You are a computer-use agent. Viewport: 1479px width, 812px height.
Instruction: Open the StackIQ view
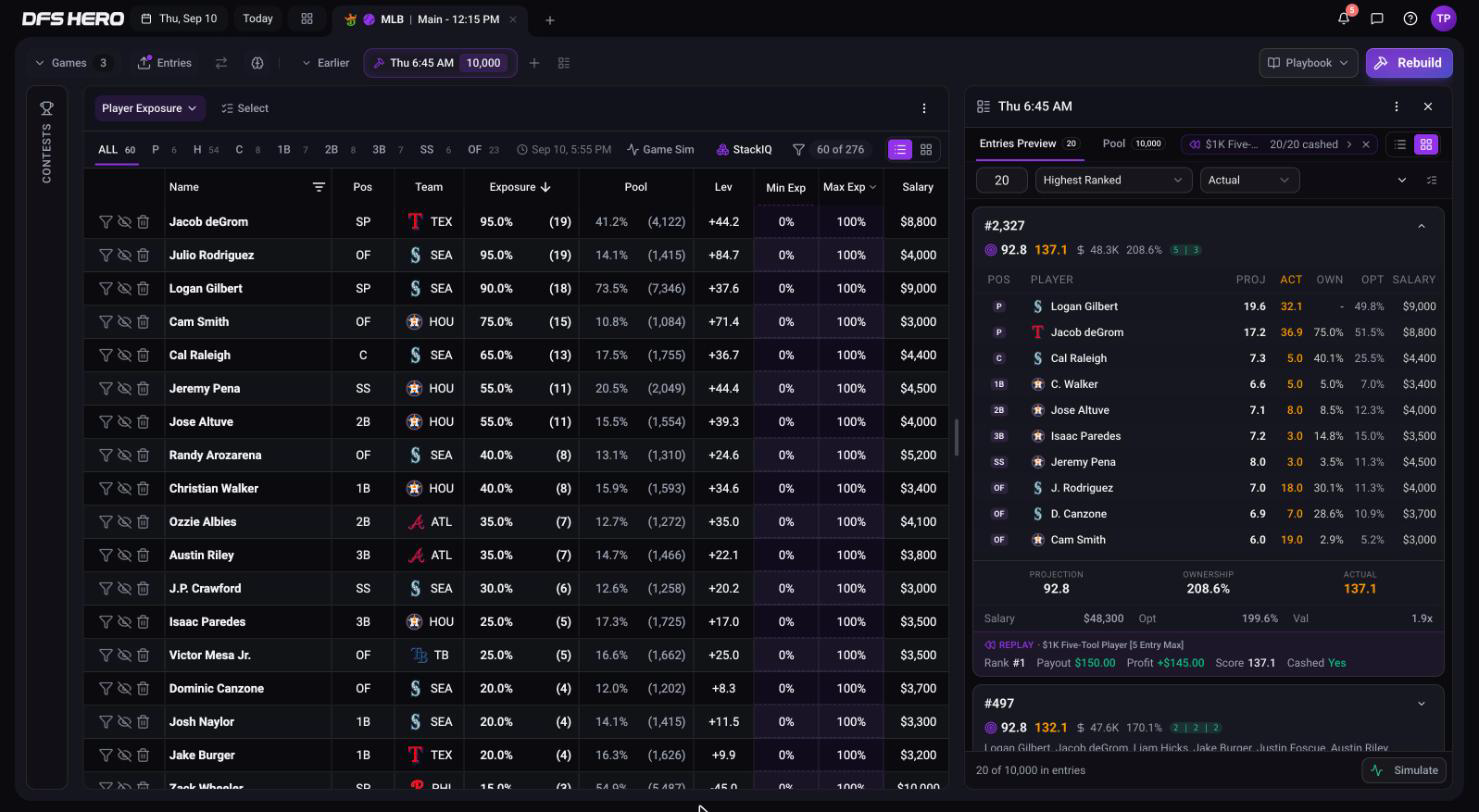tap(744, 150)
